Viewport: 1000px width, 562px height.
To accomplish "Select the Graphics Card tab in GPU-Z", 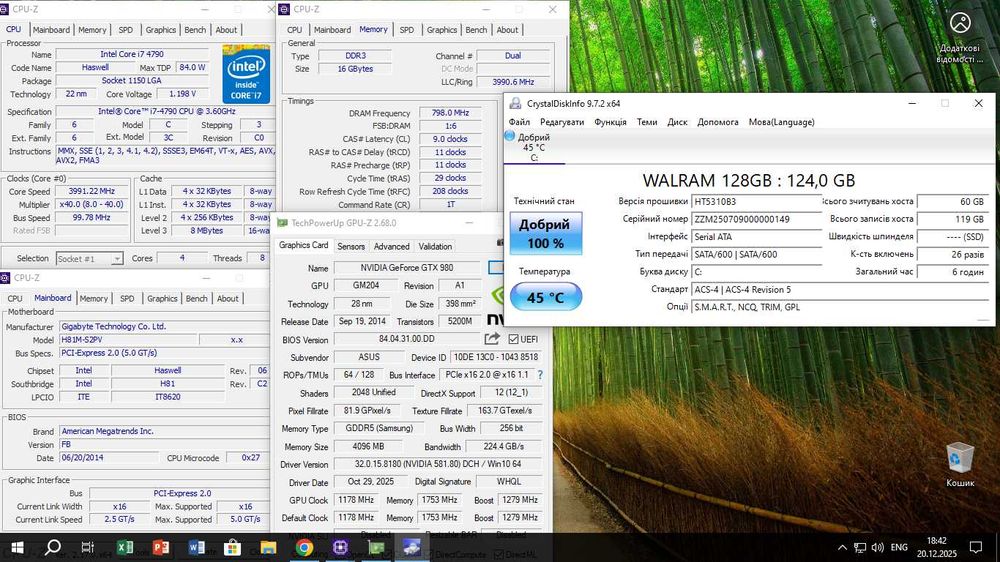I will (x=304, y=246).
